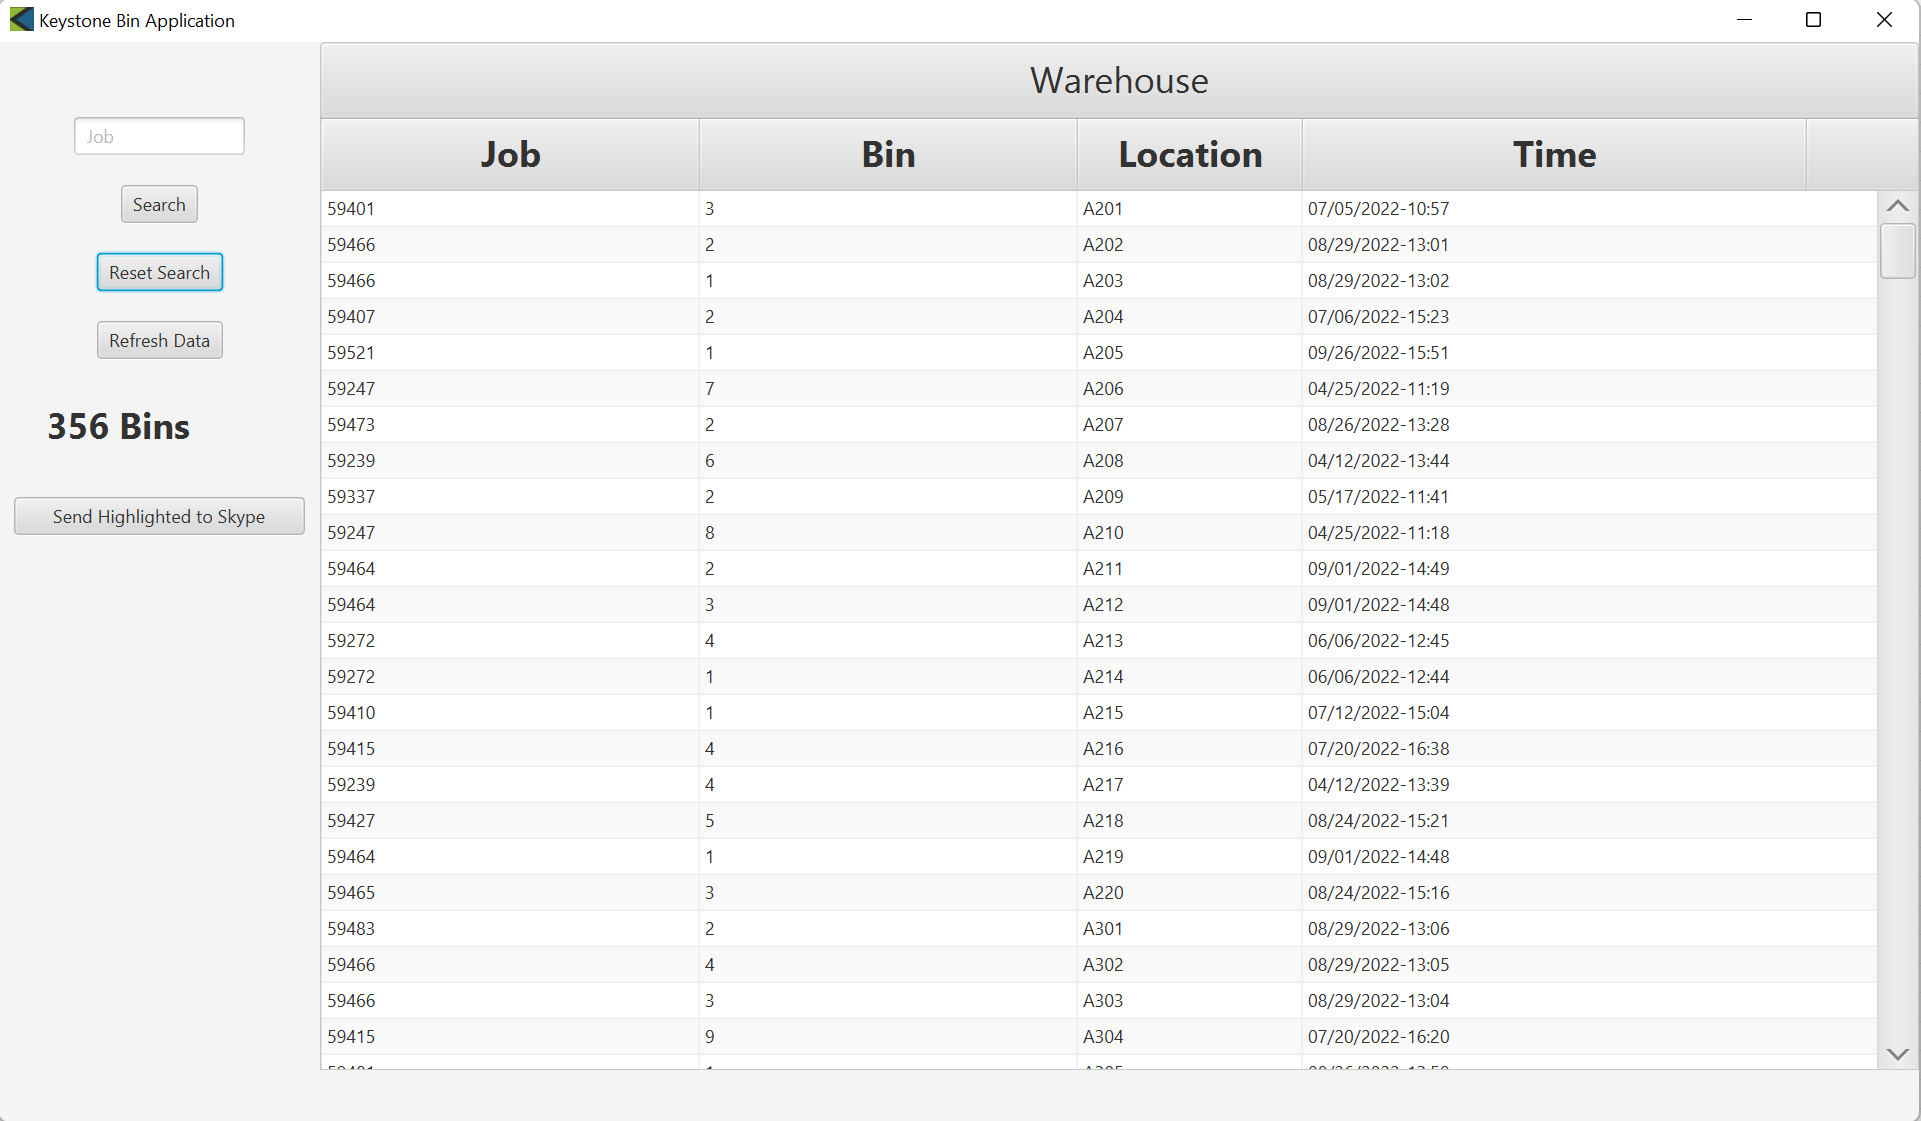The image size is (1921, 1121).
Task: Sort the table by the Bin column
Action: pyautogui.click(x=887, y=154)
